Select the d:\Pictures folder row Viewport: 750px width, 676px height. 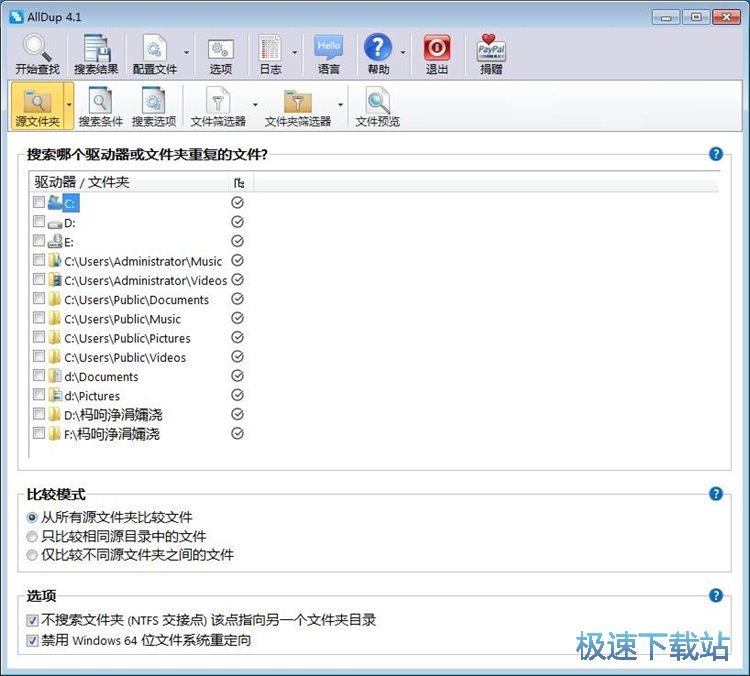pyautogui.click(x=92, y=396)
